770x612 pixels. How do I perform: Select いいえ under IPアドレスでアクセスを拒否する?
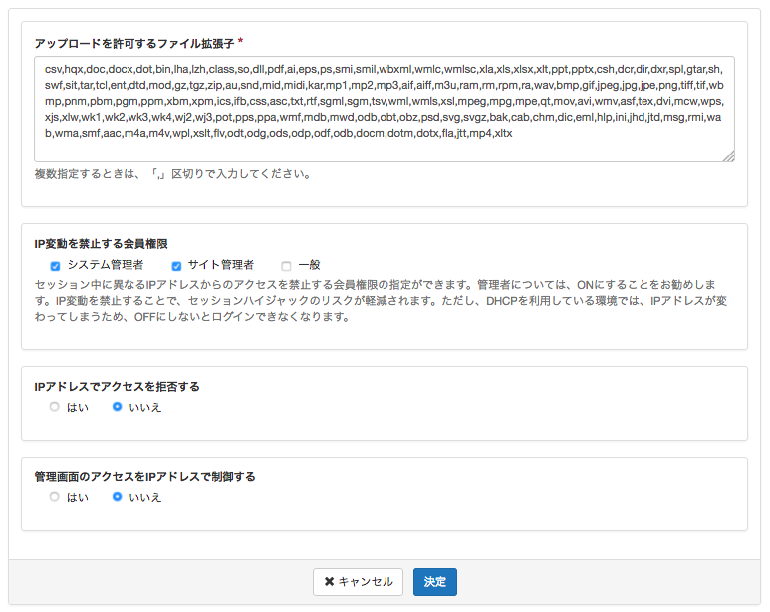[x=118, y=407]
